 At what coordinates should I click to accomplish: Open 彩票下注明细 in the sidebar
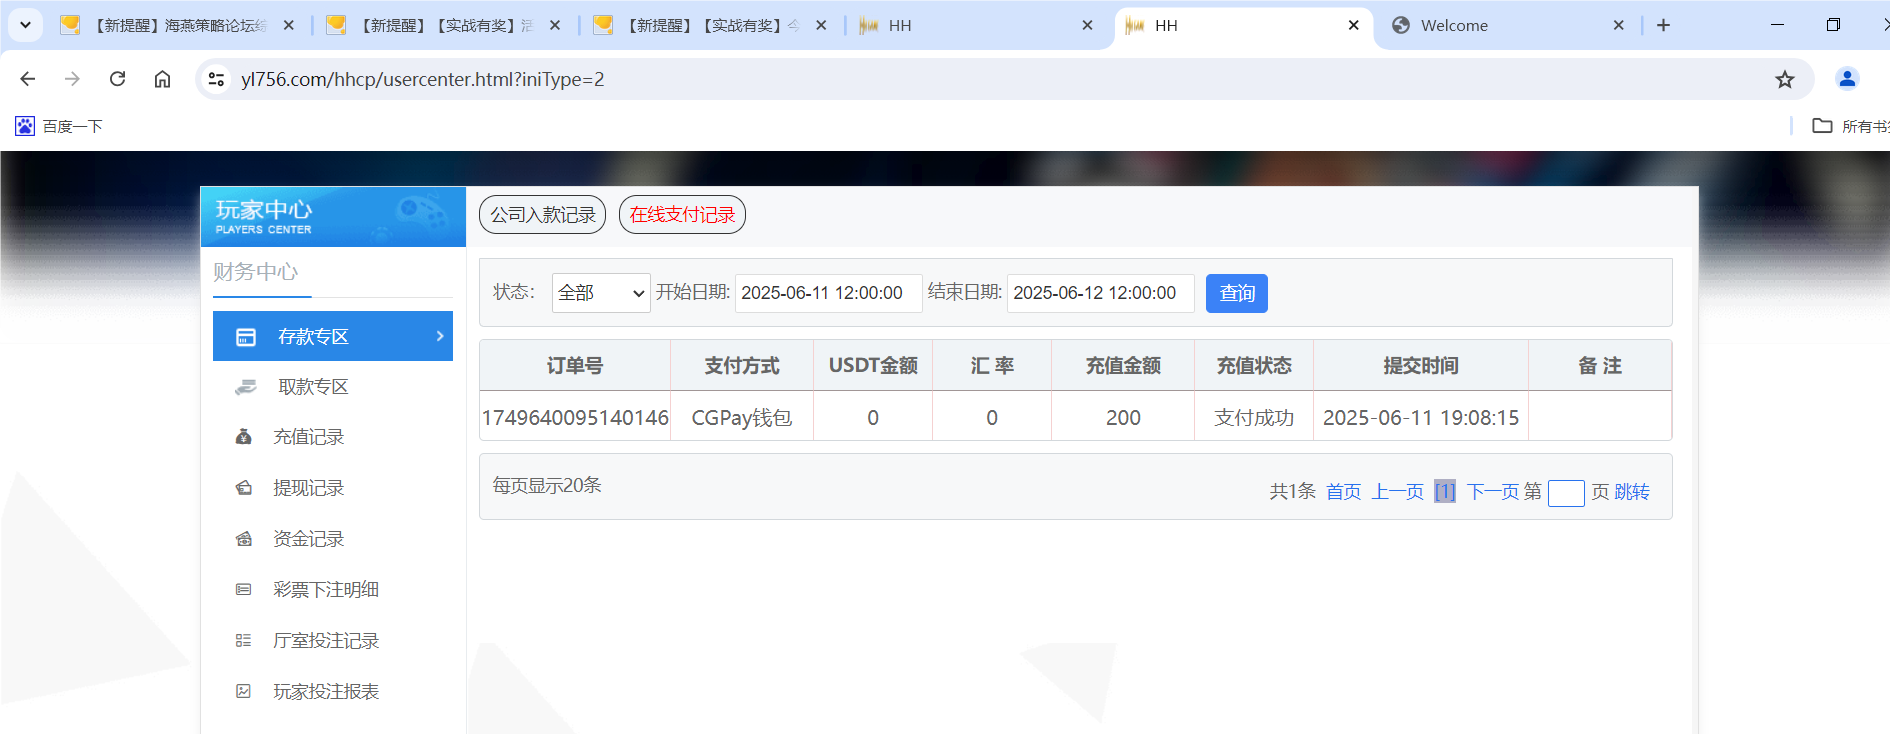click(325, 590)
